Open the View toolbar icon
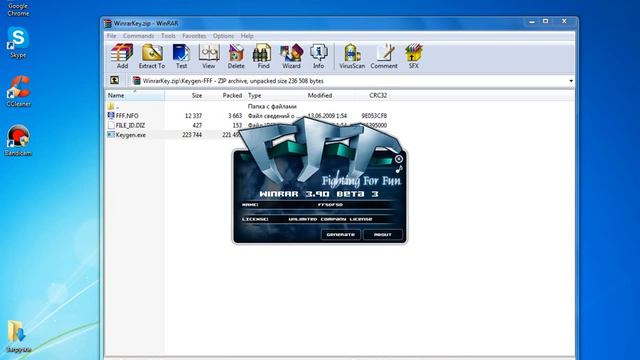640x360 pixels. [209, 56]
